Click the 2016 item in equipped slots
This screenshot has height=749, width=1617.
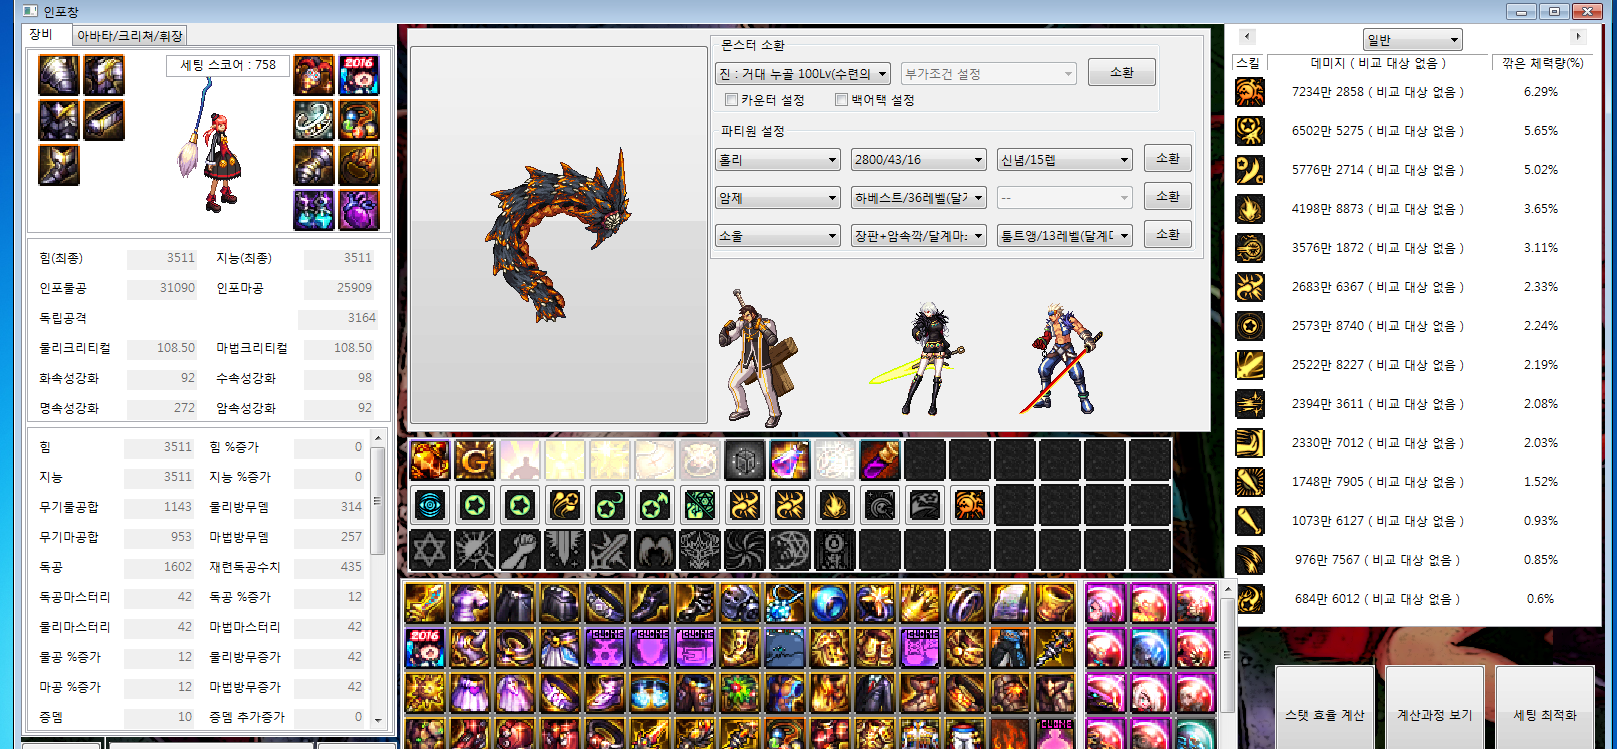point(359,75)
